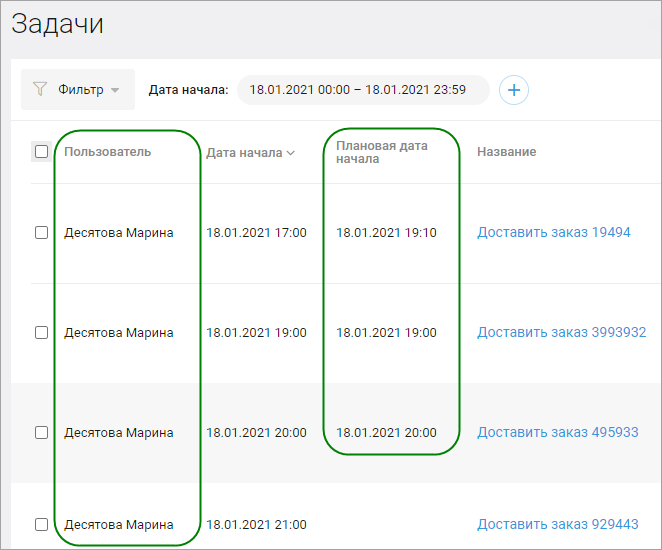Open link Доставить заказ 929443
This screenshot has height=550, width=662.
click(557, 524)
